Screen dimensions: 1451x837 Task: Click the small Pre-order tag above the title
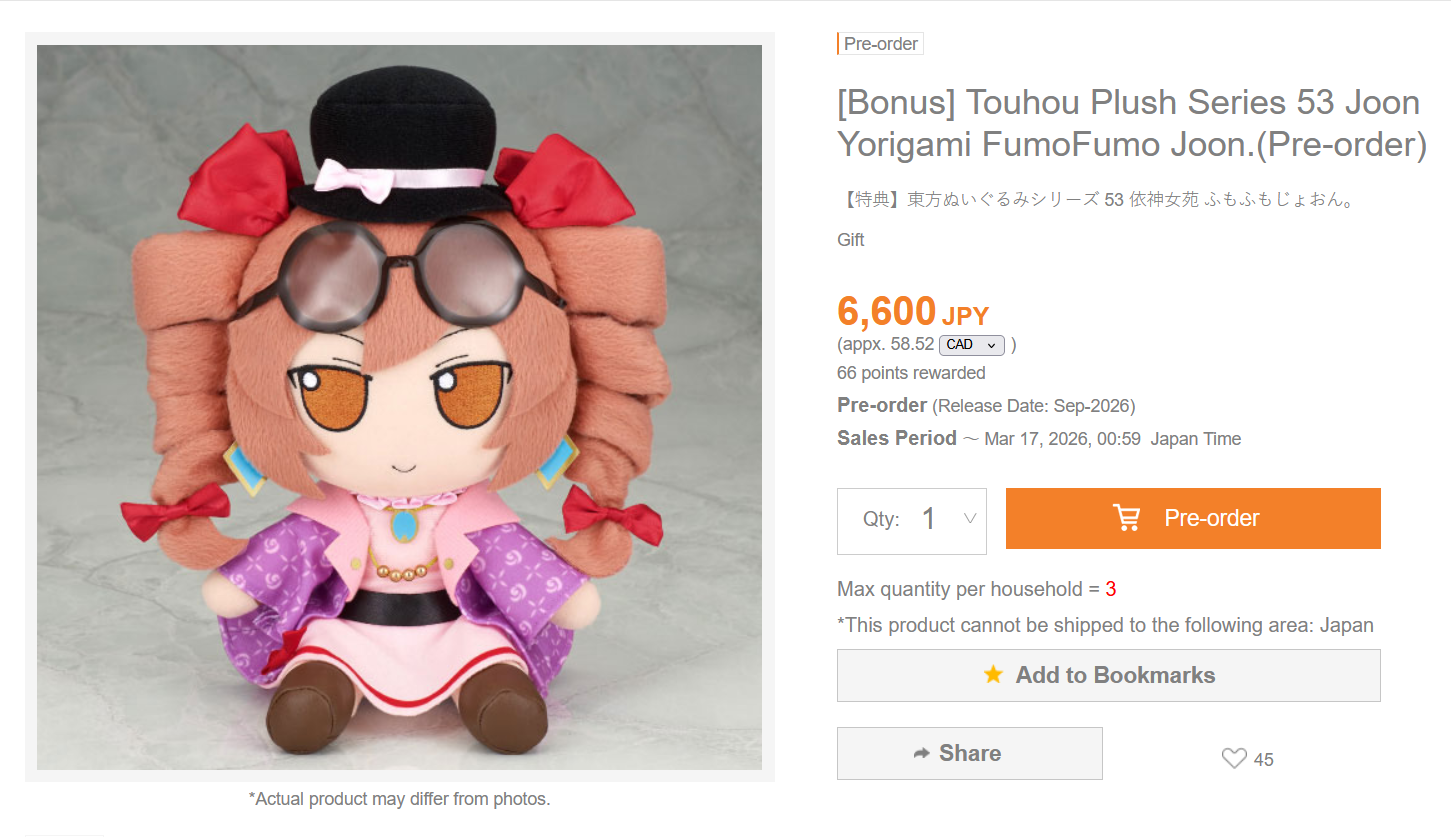[x=880, y=44]
